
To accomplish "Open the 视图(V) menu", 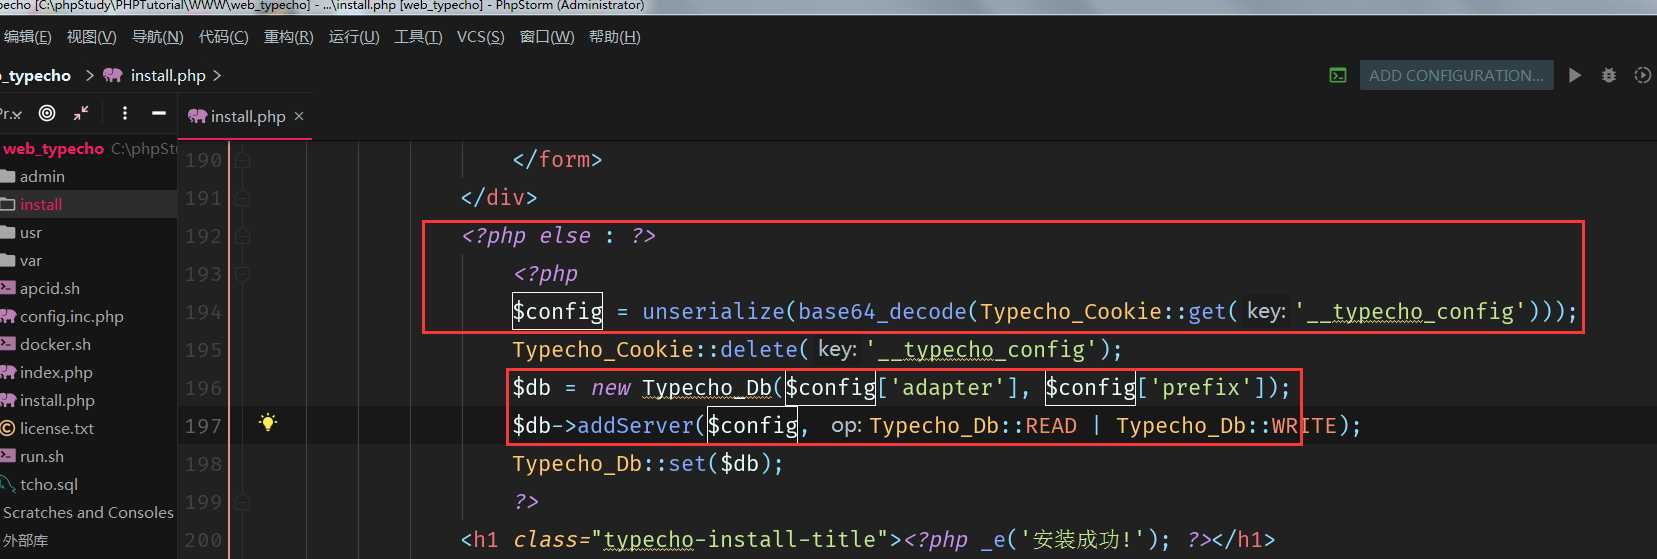I will [x=91, y=37].
